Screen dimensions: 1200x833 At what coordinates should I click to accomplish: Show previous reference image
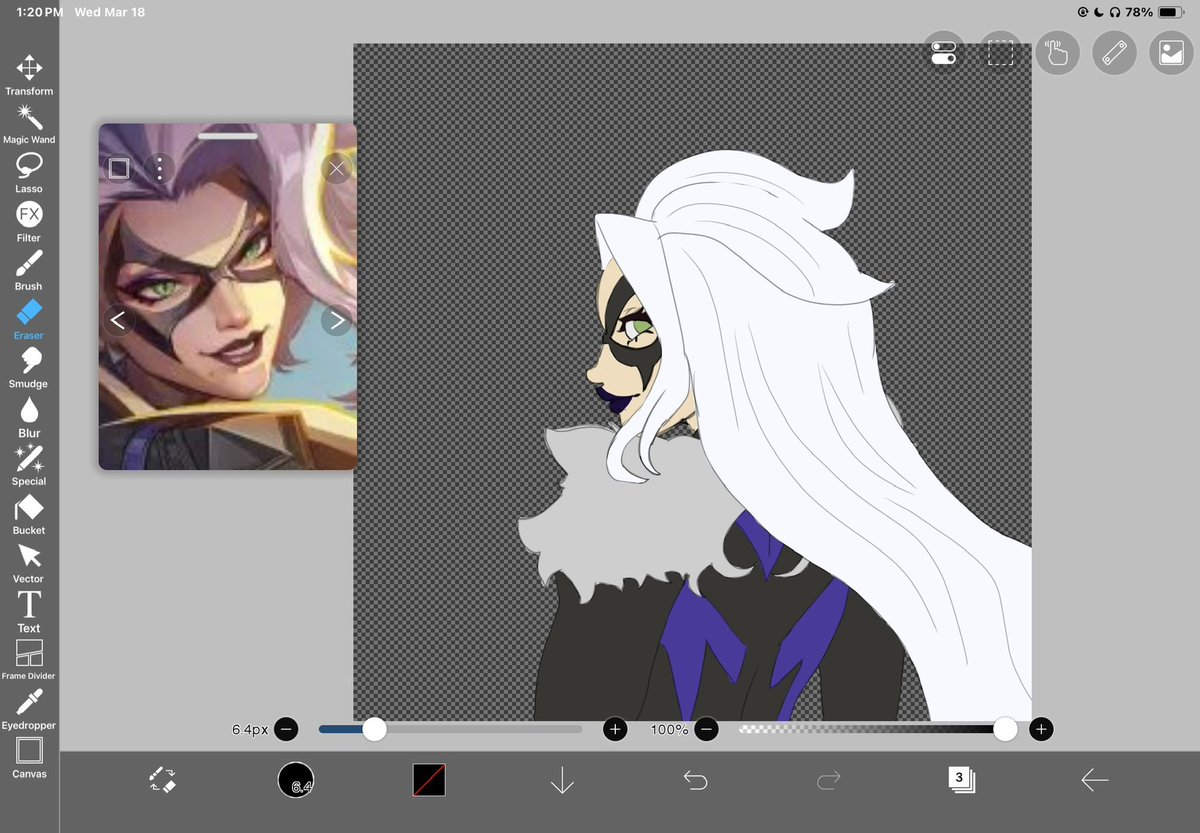118,320
